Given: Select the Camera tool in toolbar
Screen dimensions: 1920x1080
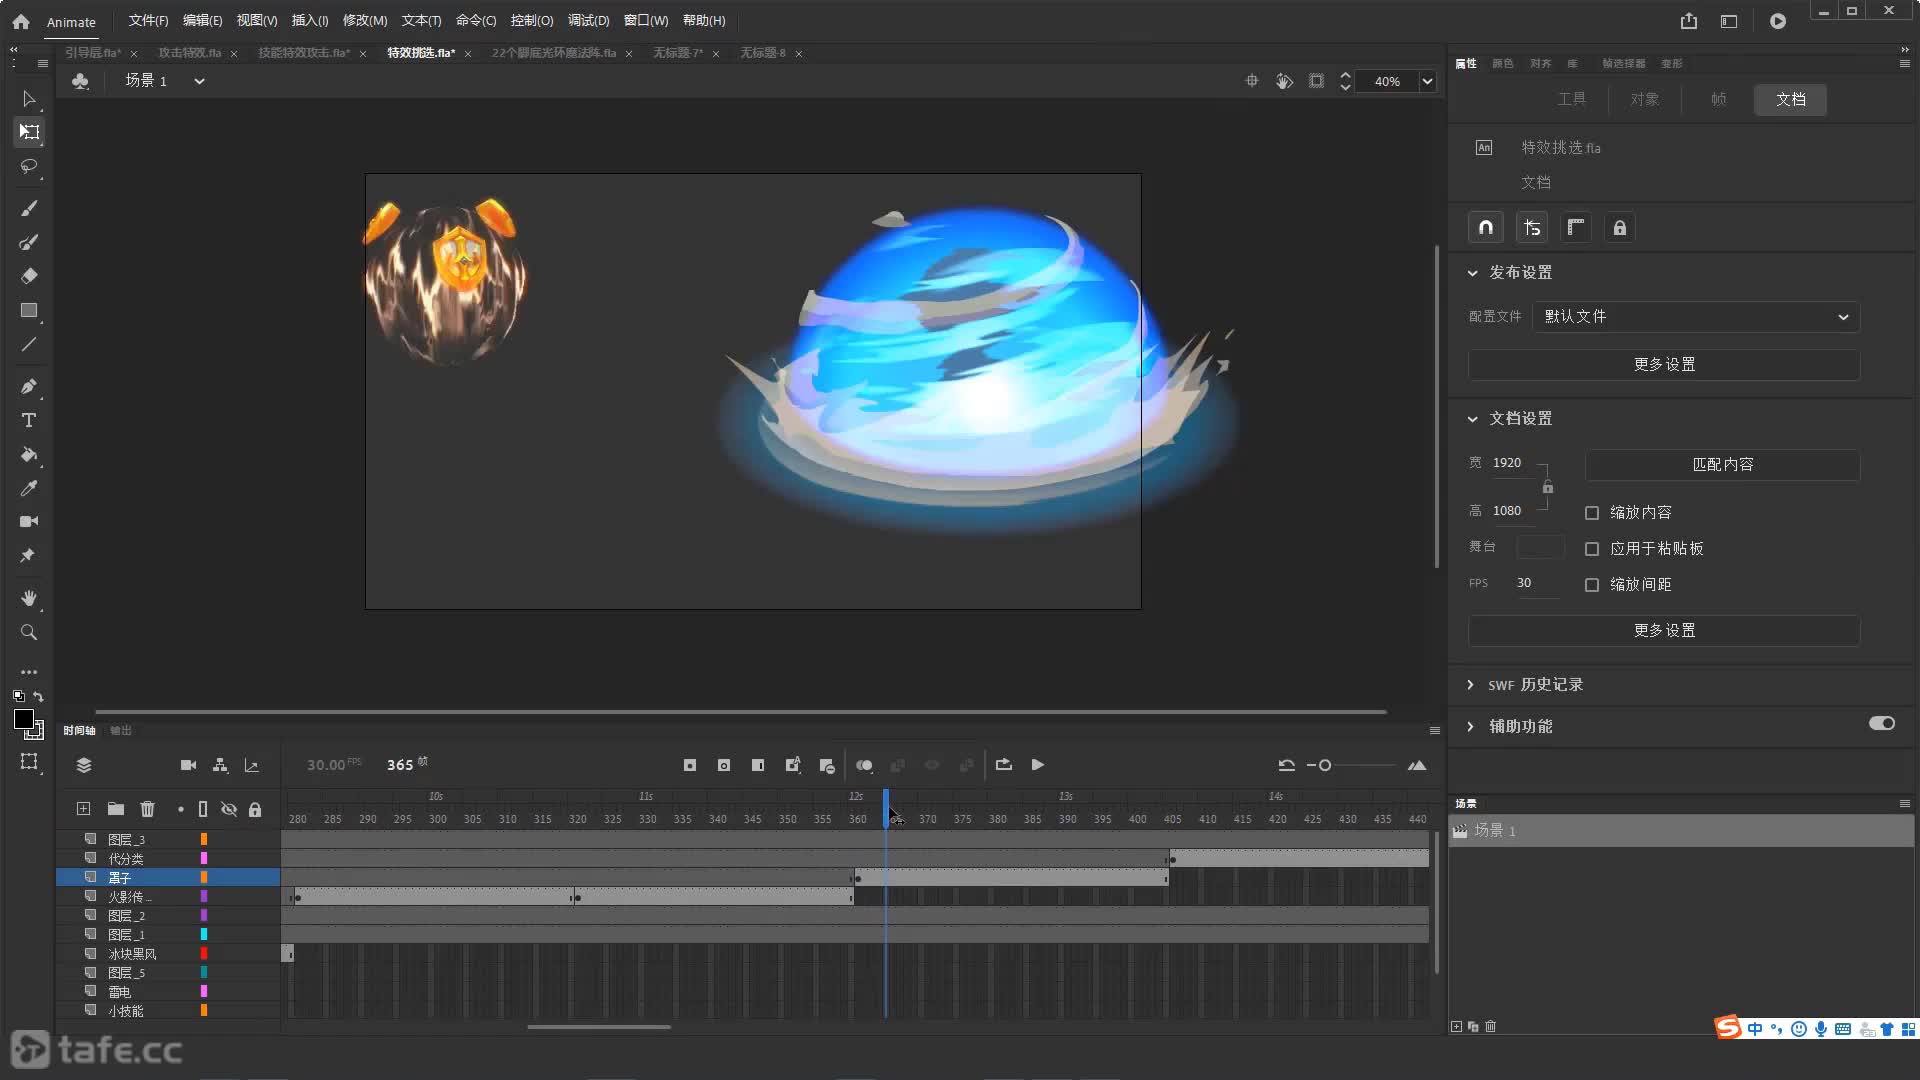Looking at the screenshot, I should point(28,521).
